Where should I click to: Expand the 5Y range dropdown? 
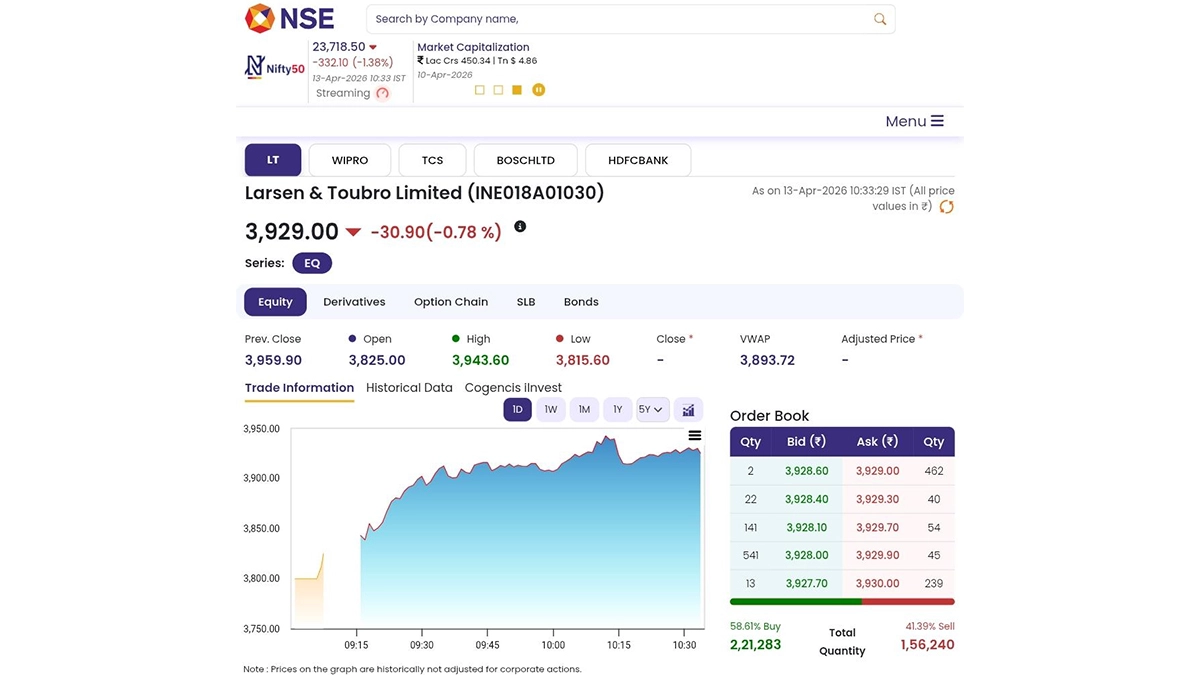click(651, 410)
